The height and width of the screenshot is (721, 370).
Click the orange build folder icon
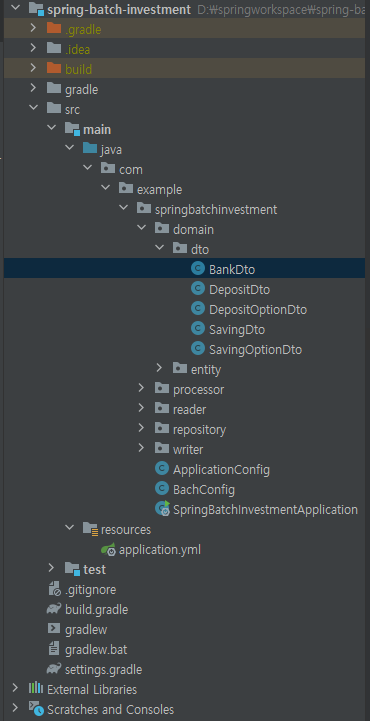[54, 69]
